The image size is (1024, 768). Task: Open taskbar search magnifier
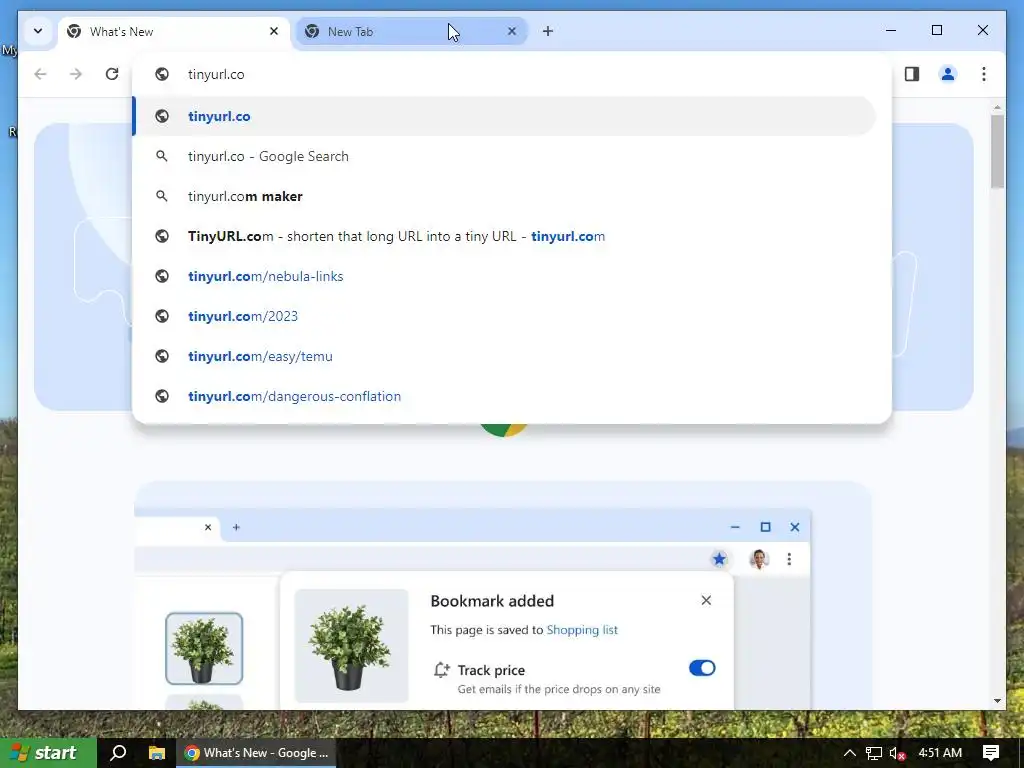click(x=118, y=753)
